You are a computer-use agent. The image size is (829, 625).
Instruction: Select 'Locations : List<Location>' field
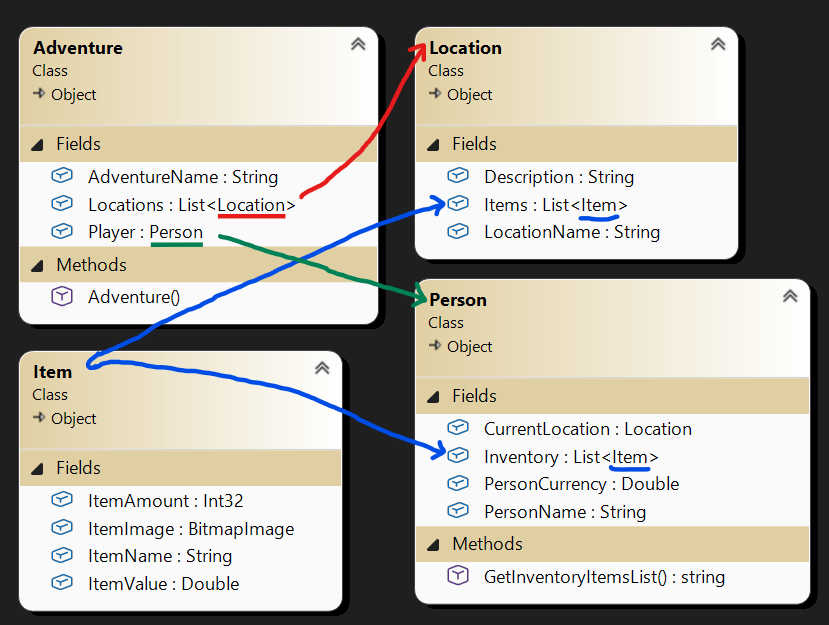(192, 205)
